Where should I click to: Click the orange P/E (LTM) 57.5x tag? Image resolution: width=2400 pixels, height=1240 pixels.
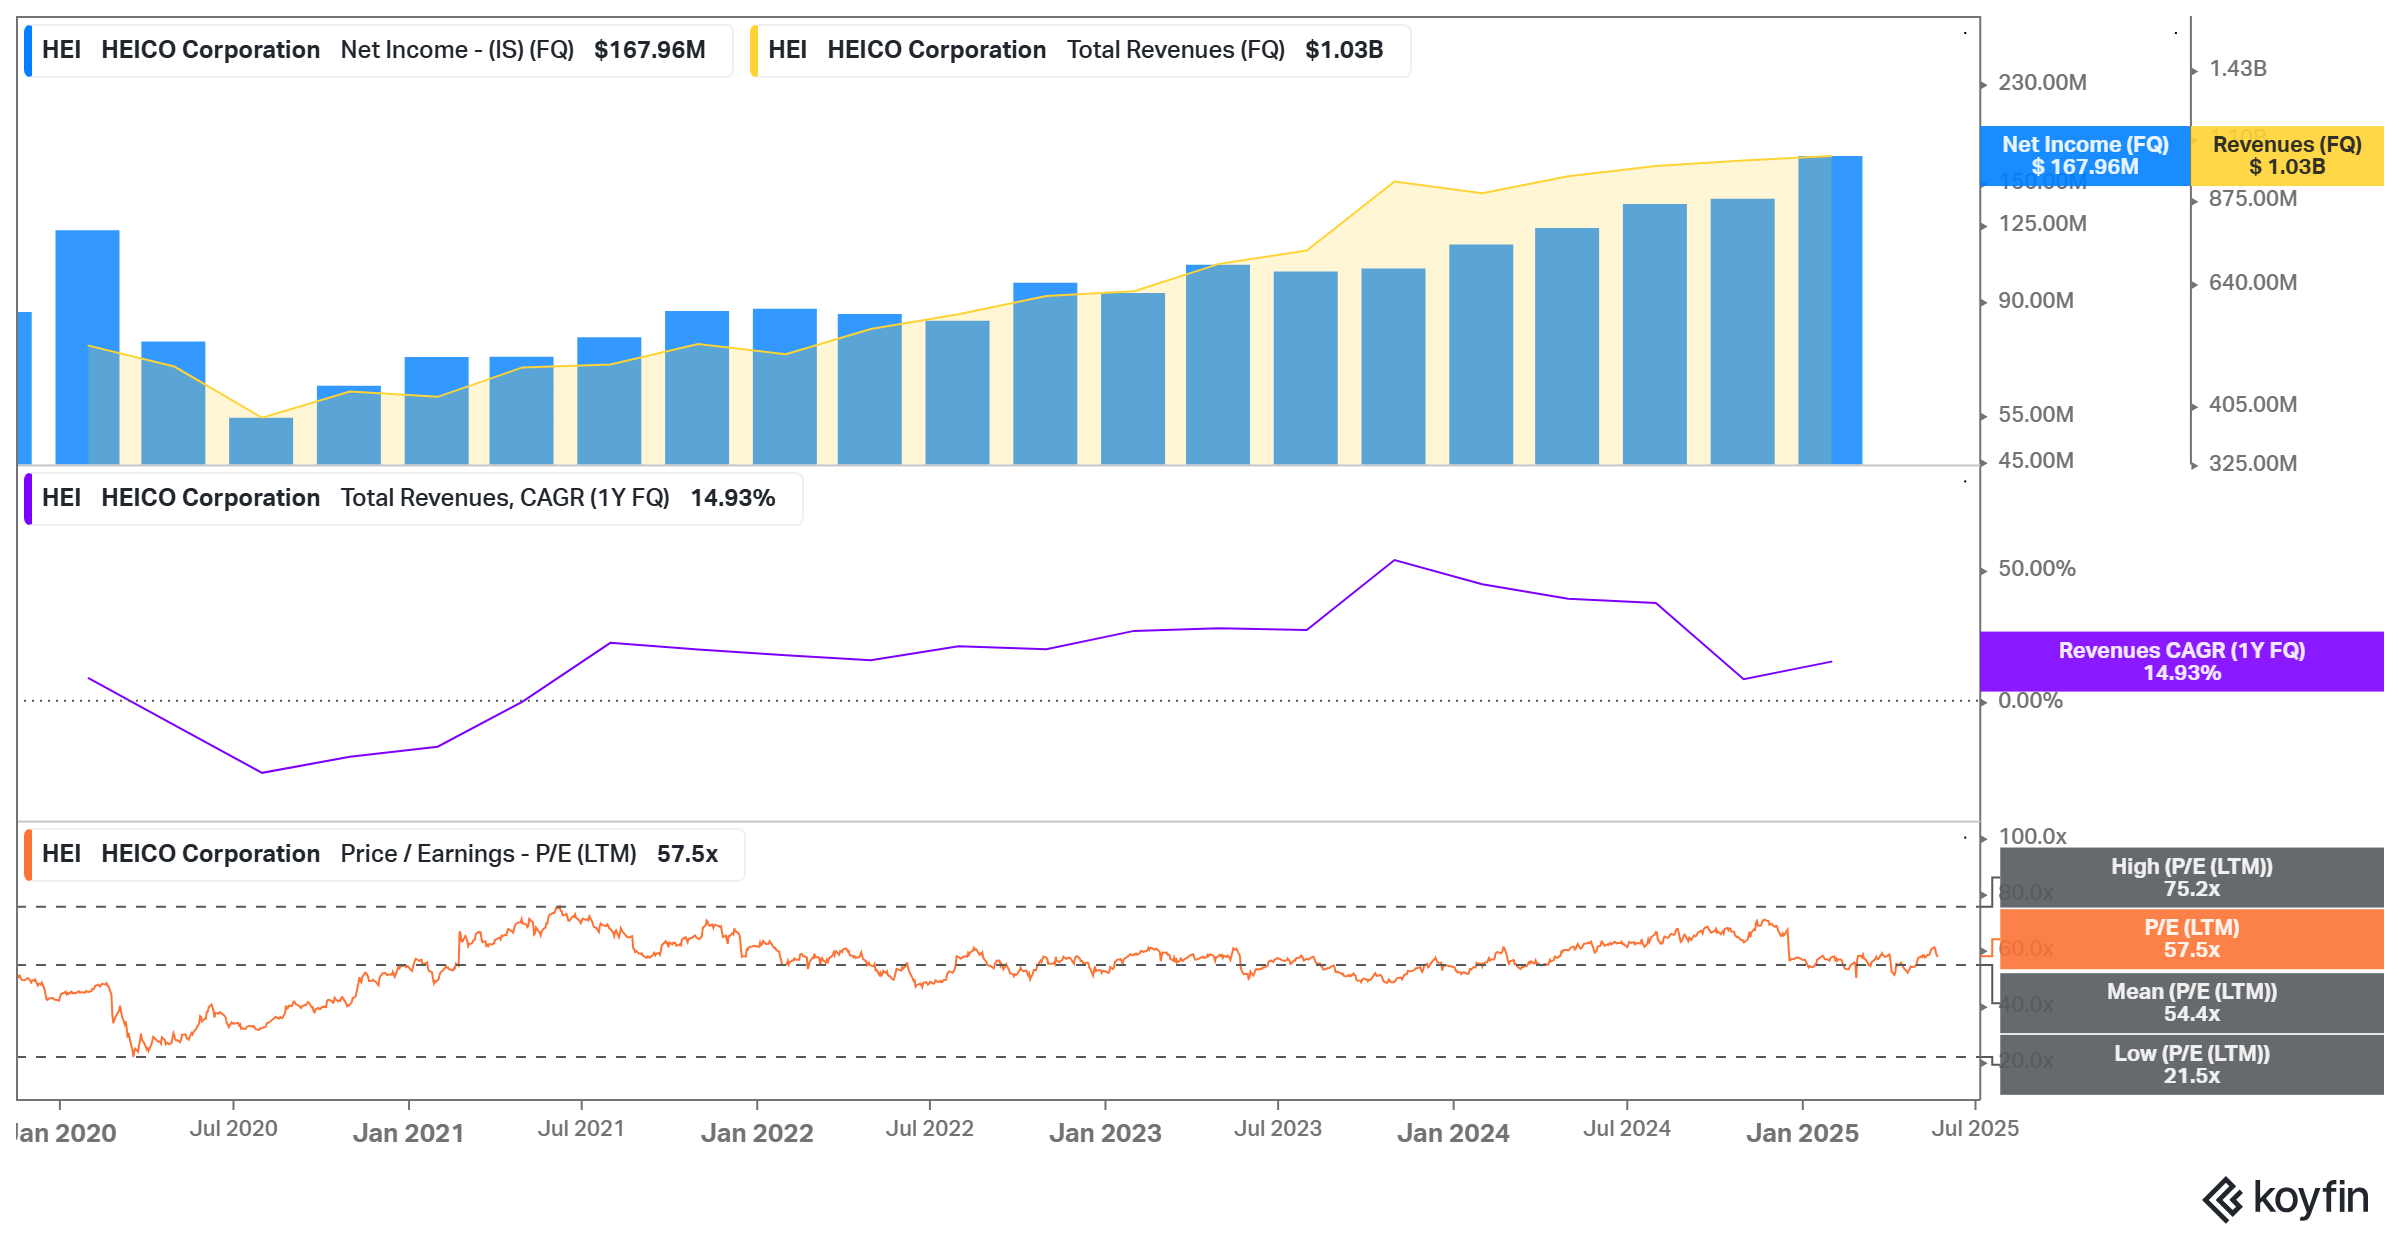[2192, 938]
